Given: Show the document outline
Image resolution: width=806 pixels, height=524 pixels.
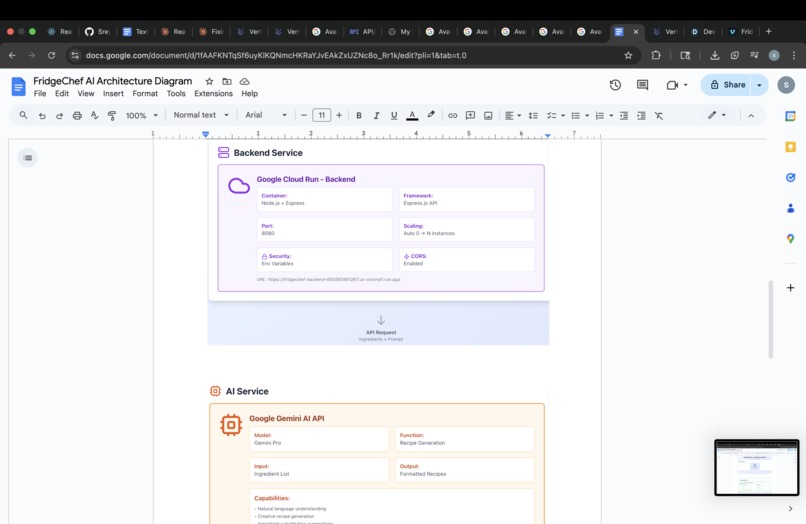Looking at the screenshot, I should click(28, 158).
